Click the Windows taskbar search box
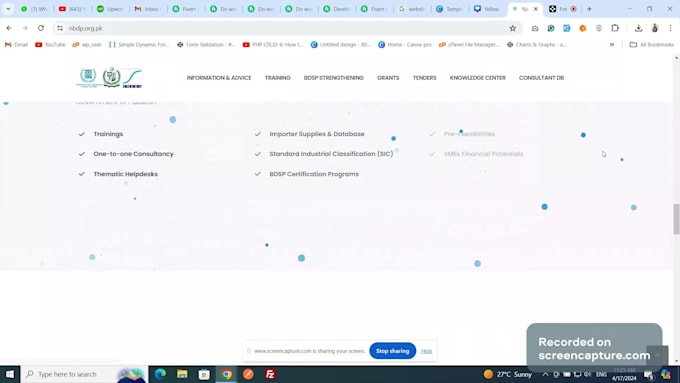Image resolution: width=680 pixels, height=383 pixels. click(85, 374)
